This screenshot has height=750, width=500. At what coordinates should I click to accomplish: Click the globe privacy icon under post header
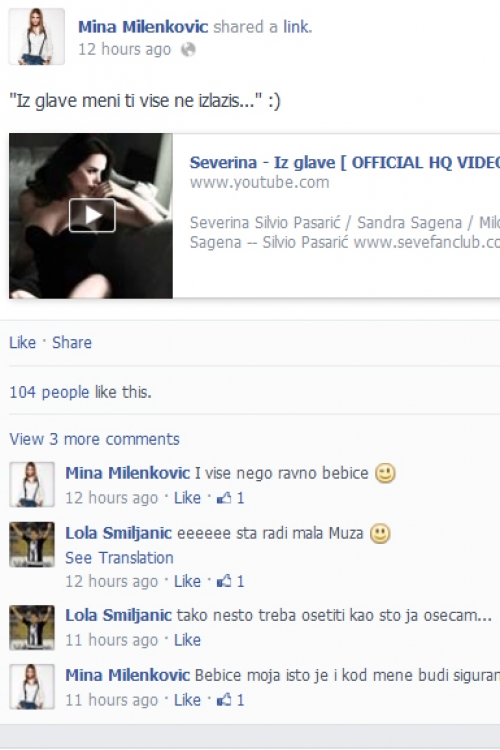(188, 49)
